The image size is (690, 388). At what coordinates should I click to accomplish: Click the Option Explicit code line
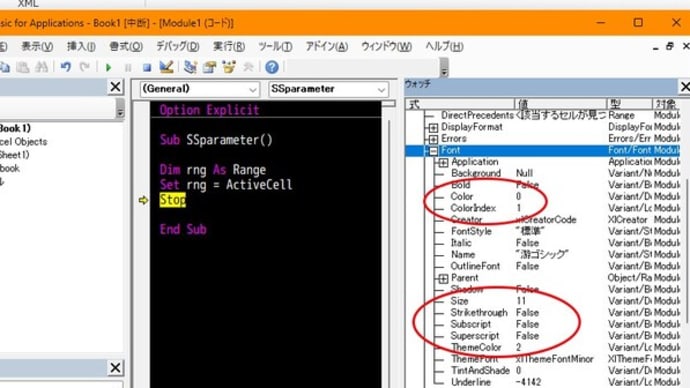[x=209, y=110]
